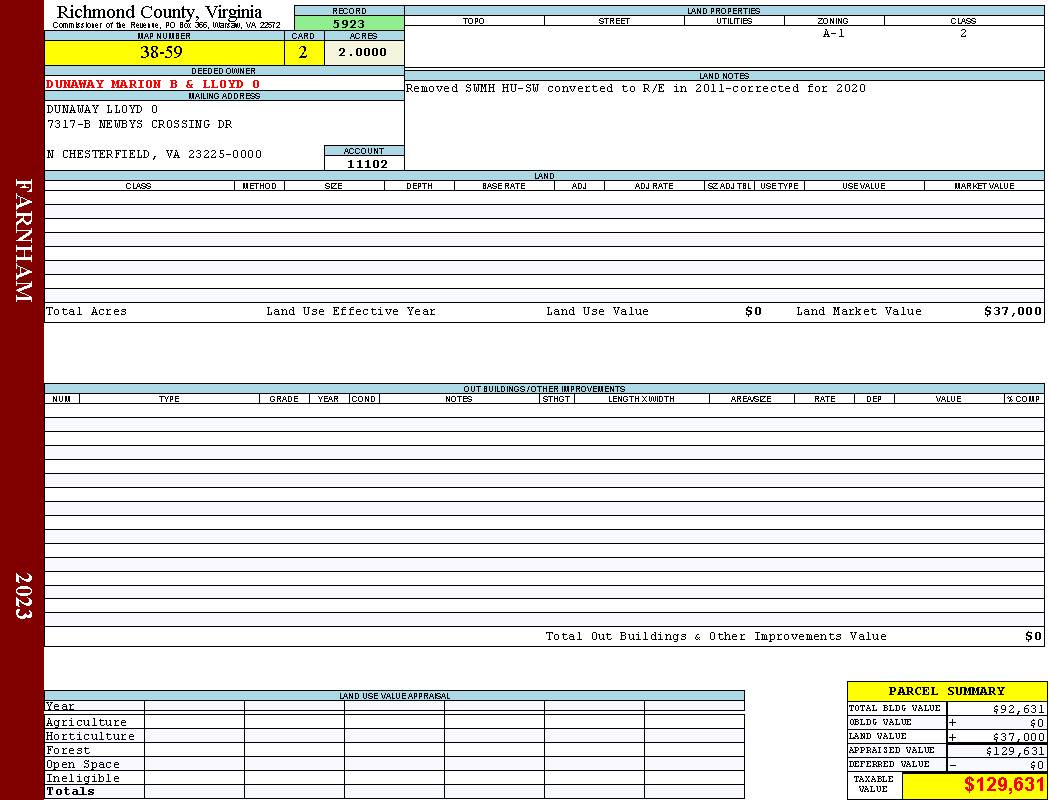This screenshot has width=1050, height=800.
Task: Click the Total Acres label
Action: (86, 311)
